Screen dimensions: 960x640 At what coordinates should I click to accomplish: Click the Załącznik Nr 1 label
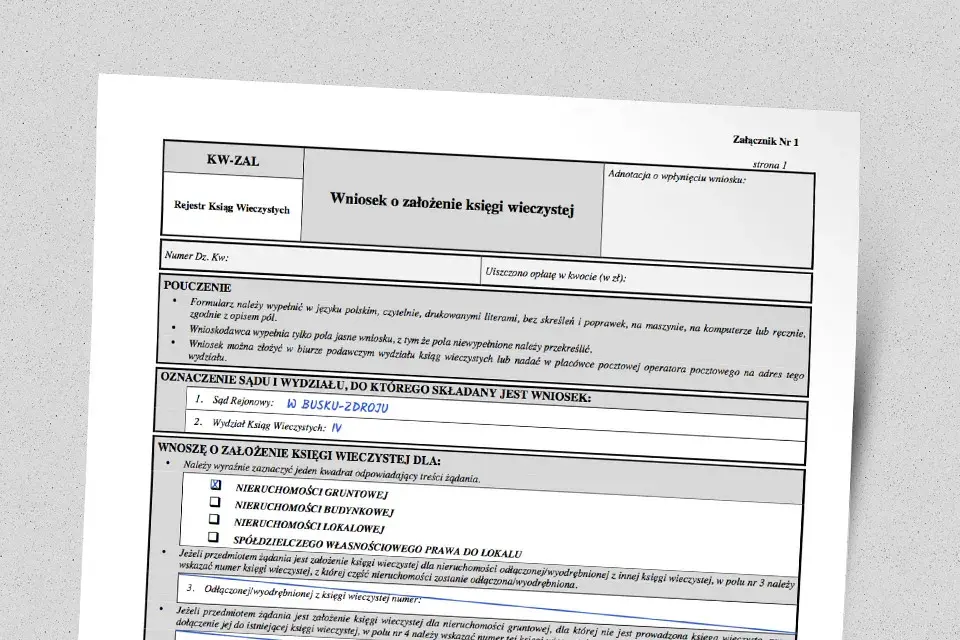pos(765,141)
